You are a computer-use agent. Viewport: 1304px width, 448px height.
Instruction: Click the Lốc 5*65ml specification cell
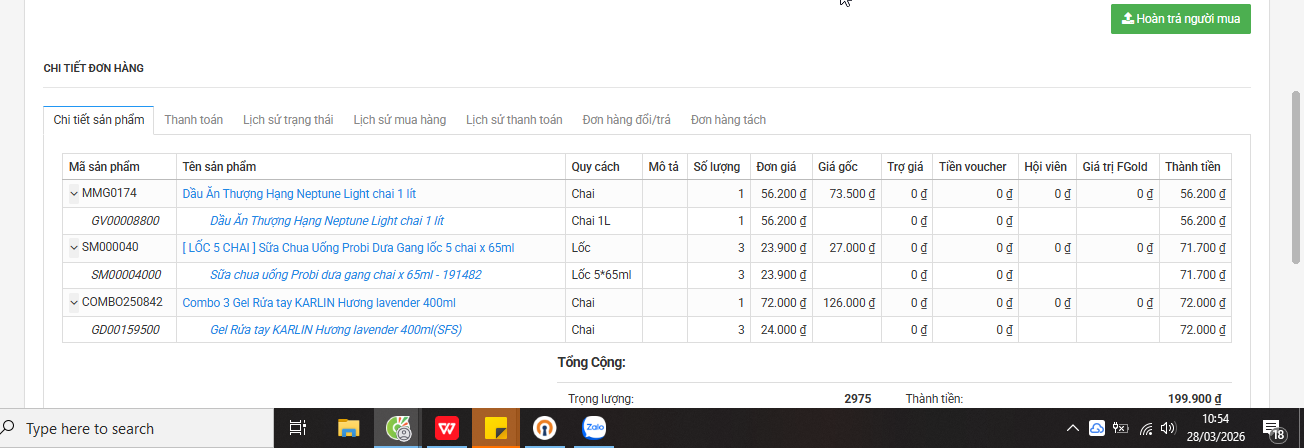point(603,274)
